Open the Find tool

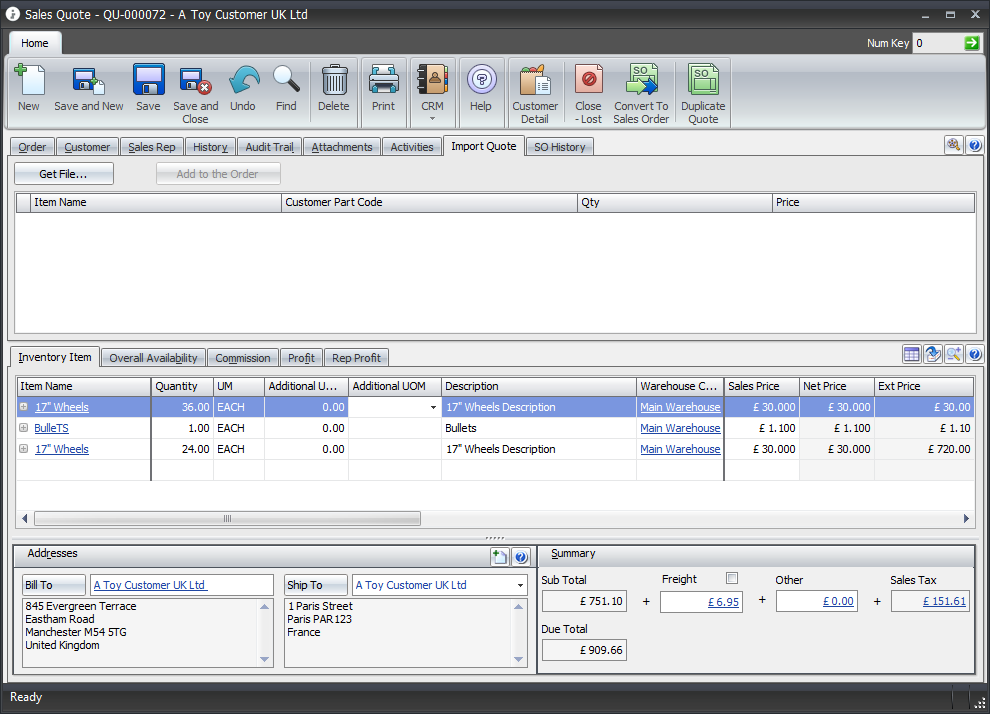coord(286,88)
